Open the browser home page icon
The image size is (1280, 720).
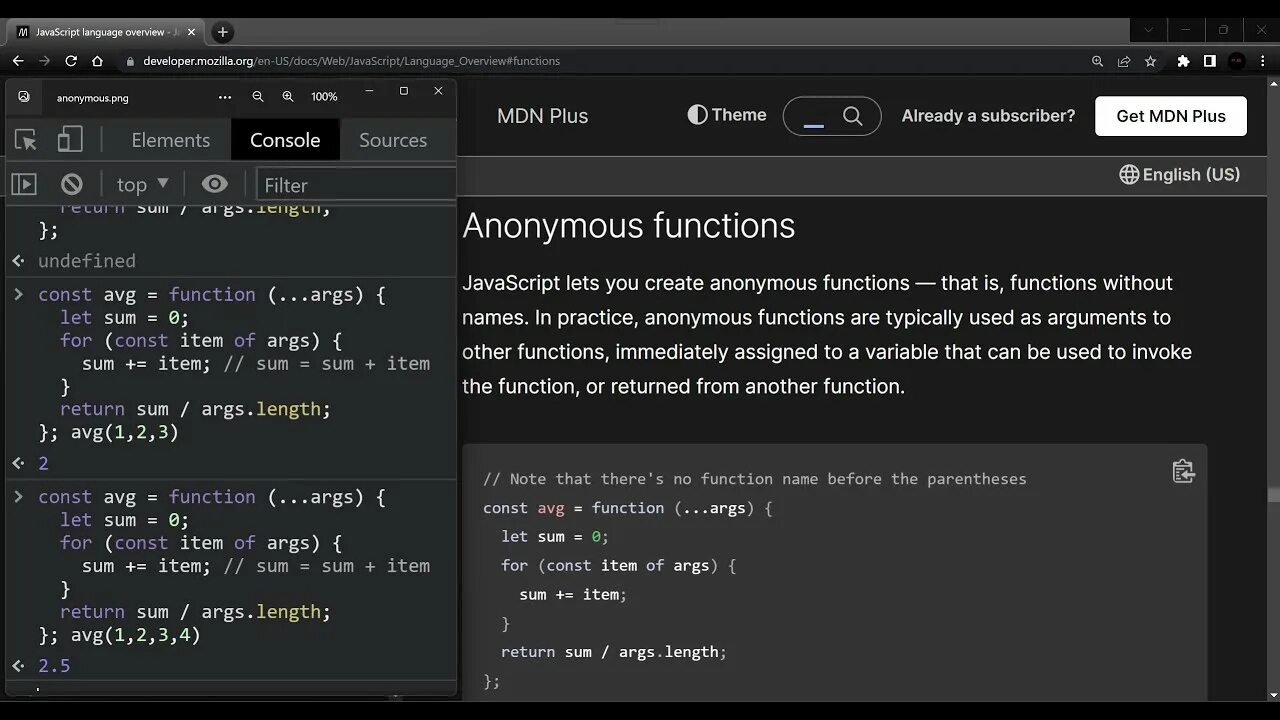pyautogui.click(x=97, y=61)
